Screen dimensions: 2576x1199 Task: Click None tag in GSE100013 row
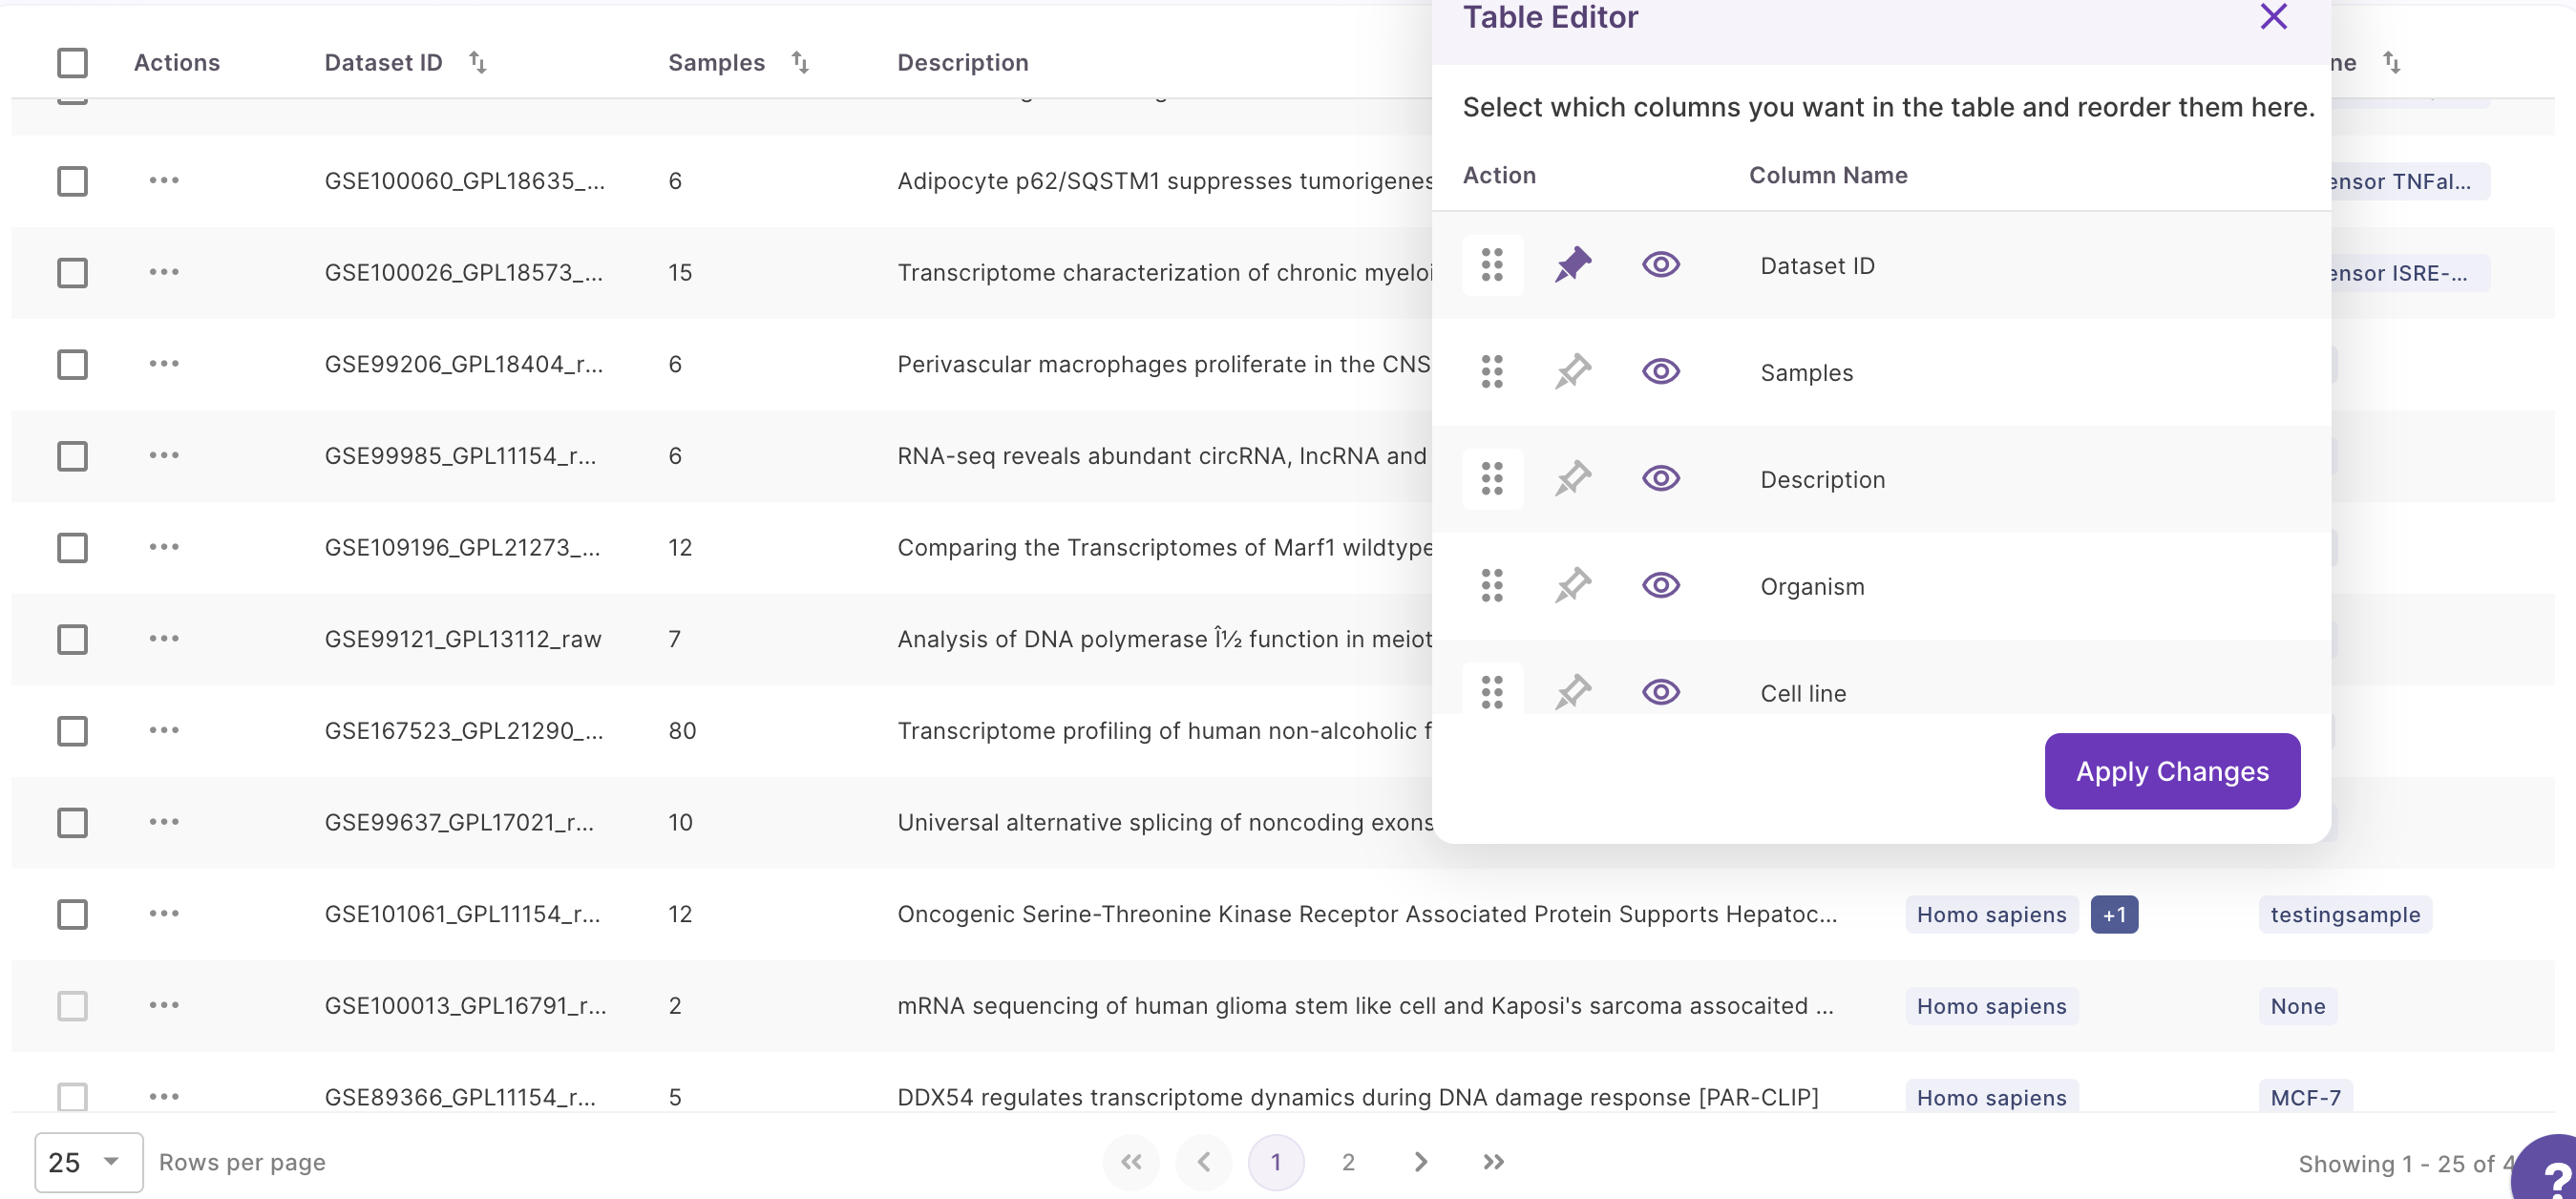tap(2298, 1006)
